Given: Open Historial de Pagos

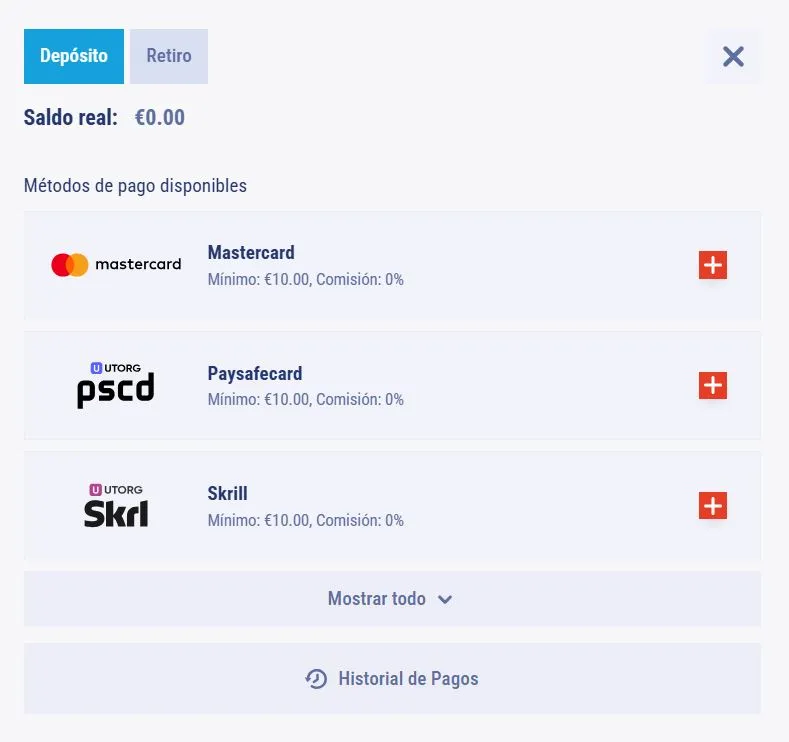Looking at the screenshot, I should [x=392, y=679].
